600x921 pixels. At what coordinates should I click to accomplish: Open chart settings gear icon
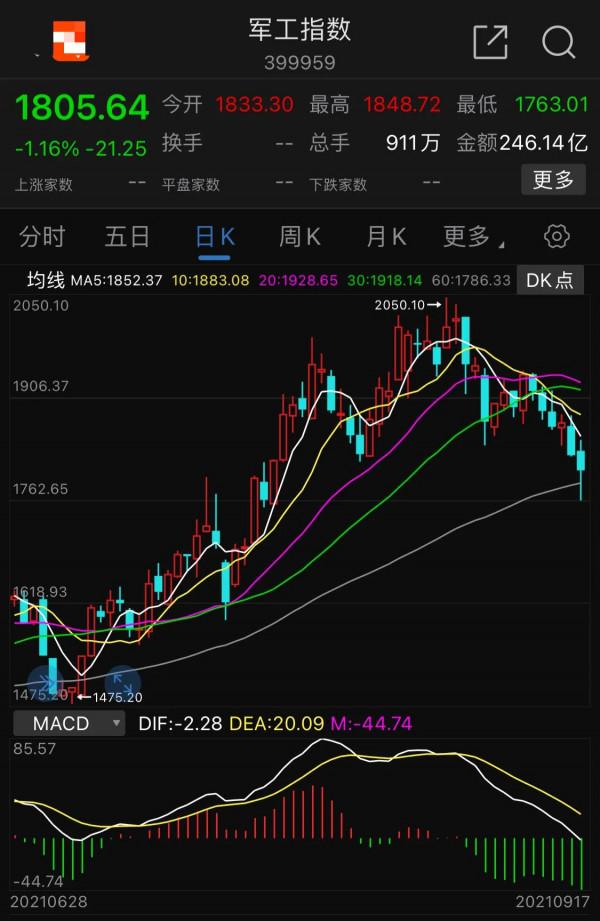[556, 236]
